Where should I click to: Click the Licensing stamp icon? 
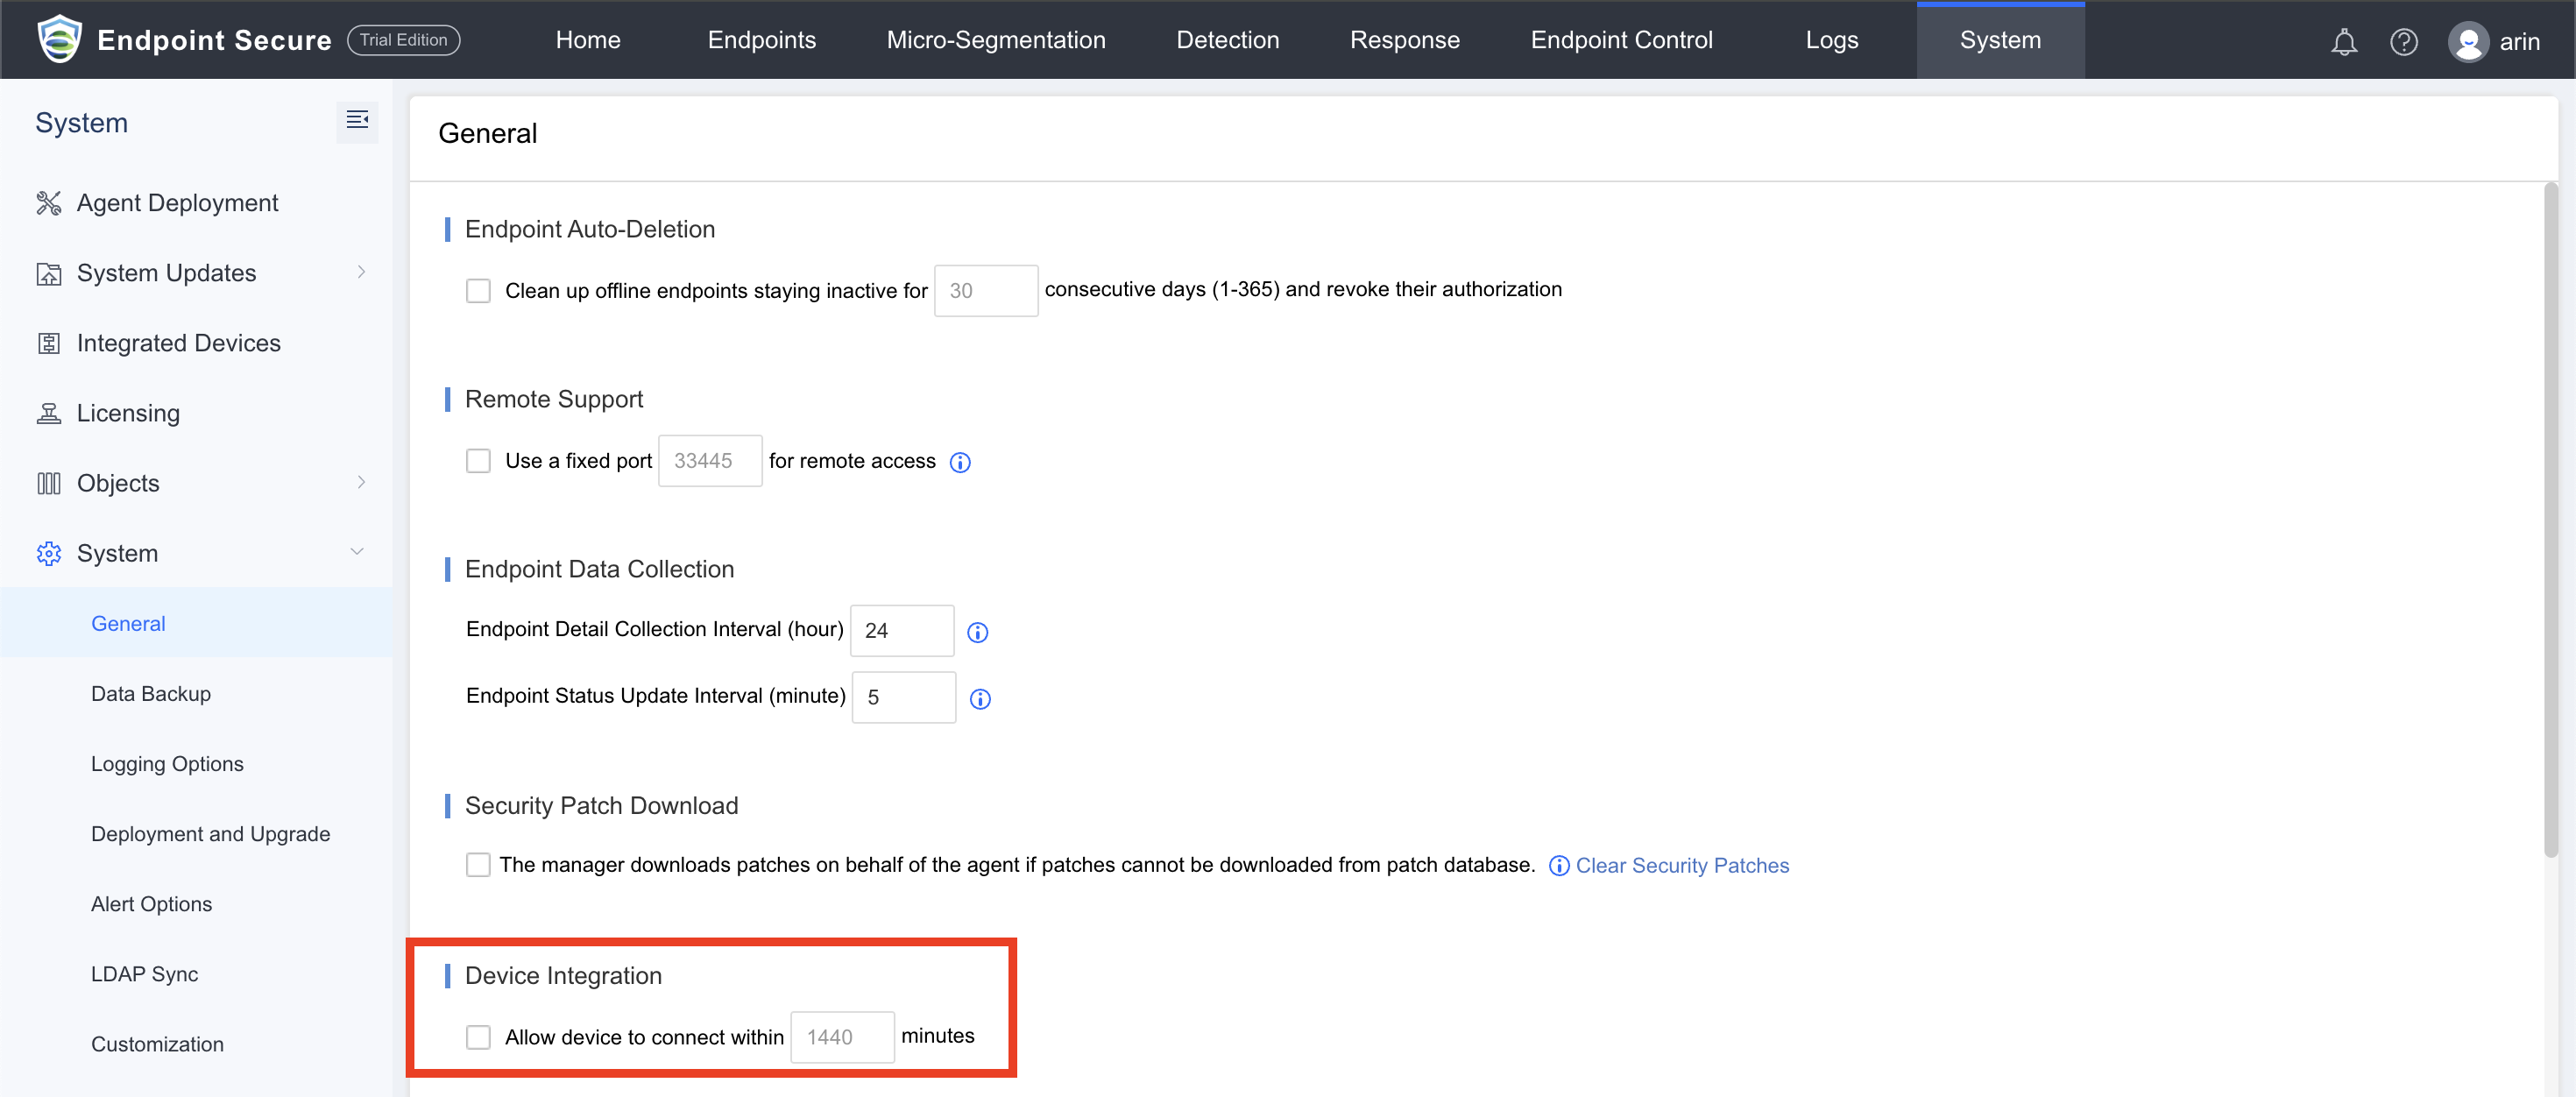[x=49, y=413]
